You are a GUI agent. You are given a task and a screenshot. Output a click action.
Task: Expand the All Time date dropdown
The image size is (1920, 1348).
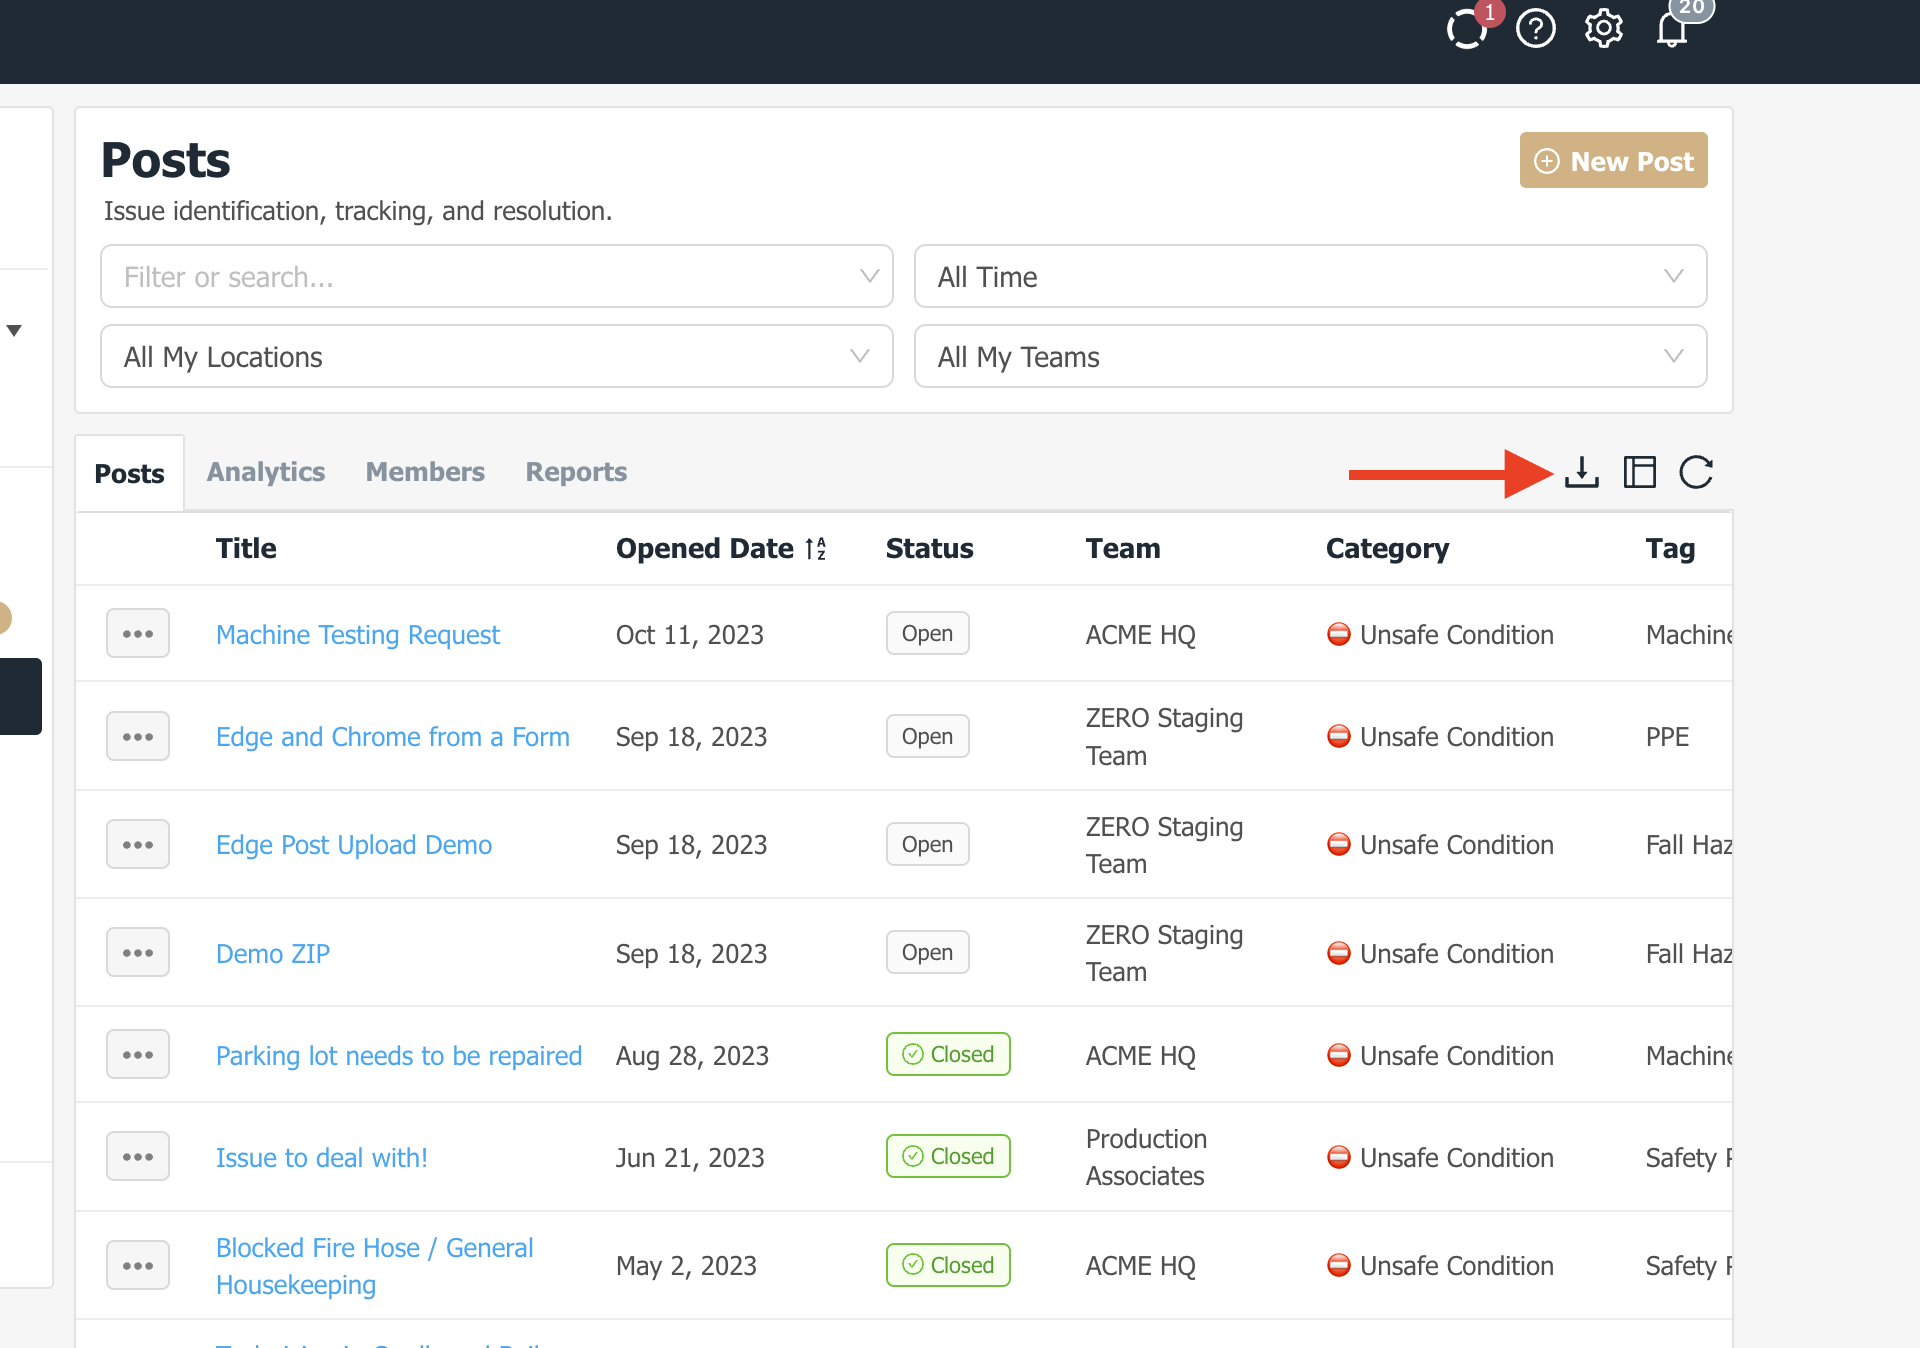(1310, 277)
